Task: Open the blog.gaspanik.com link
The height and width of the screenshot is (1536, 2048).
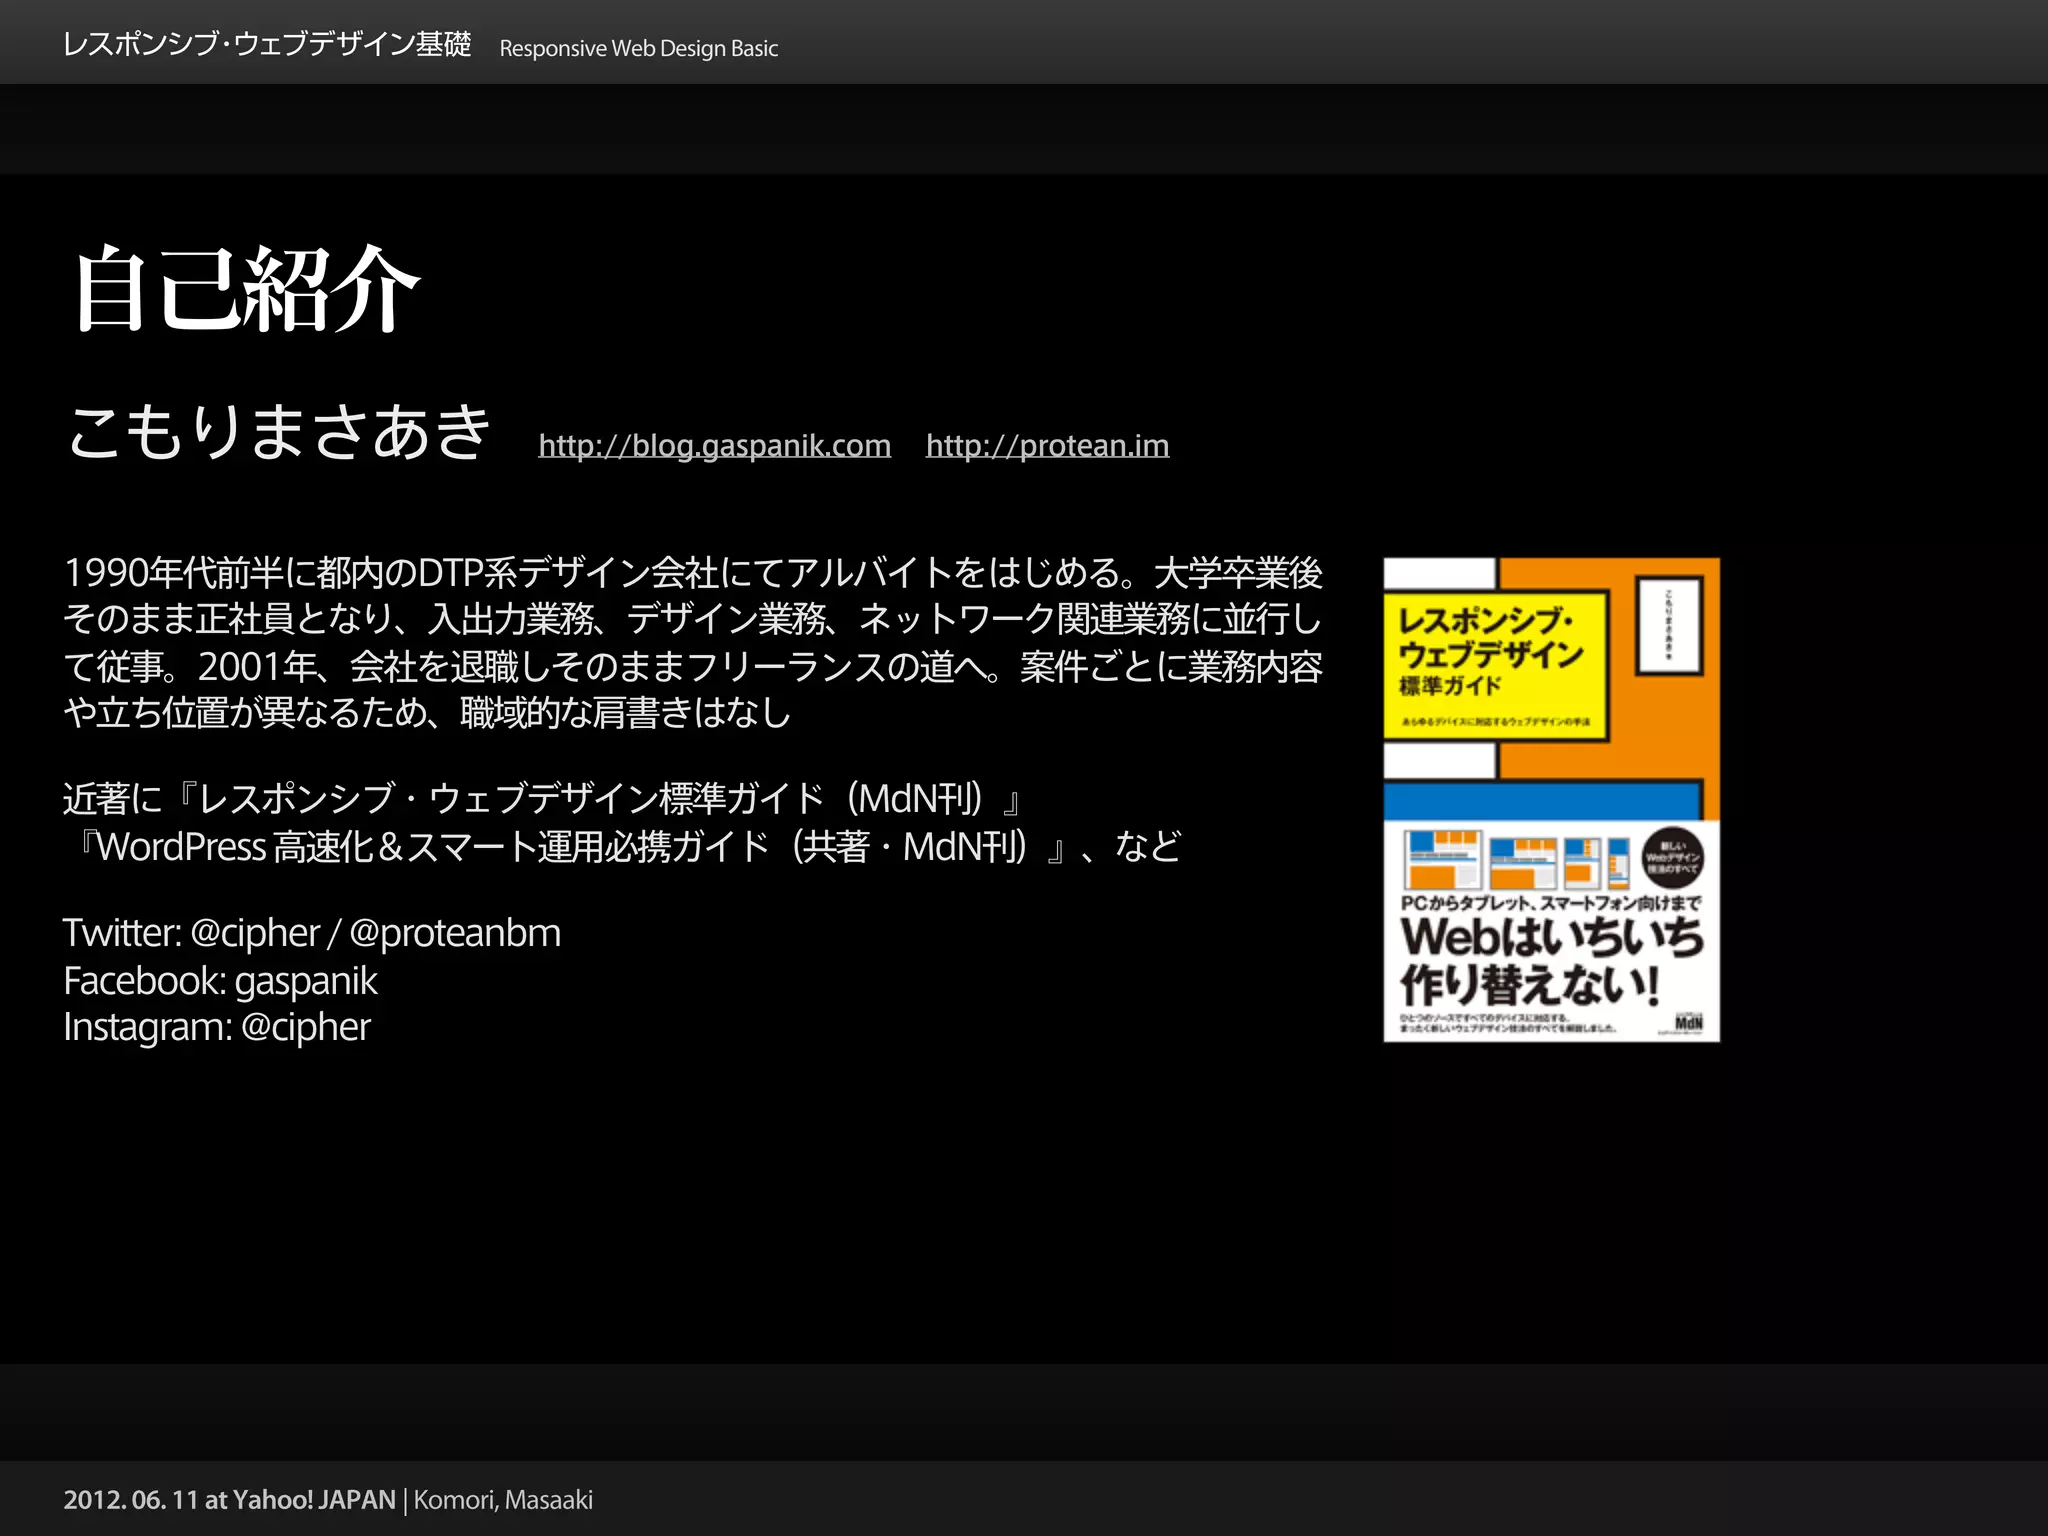Action: [x=714, y=445]
